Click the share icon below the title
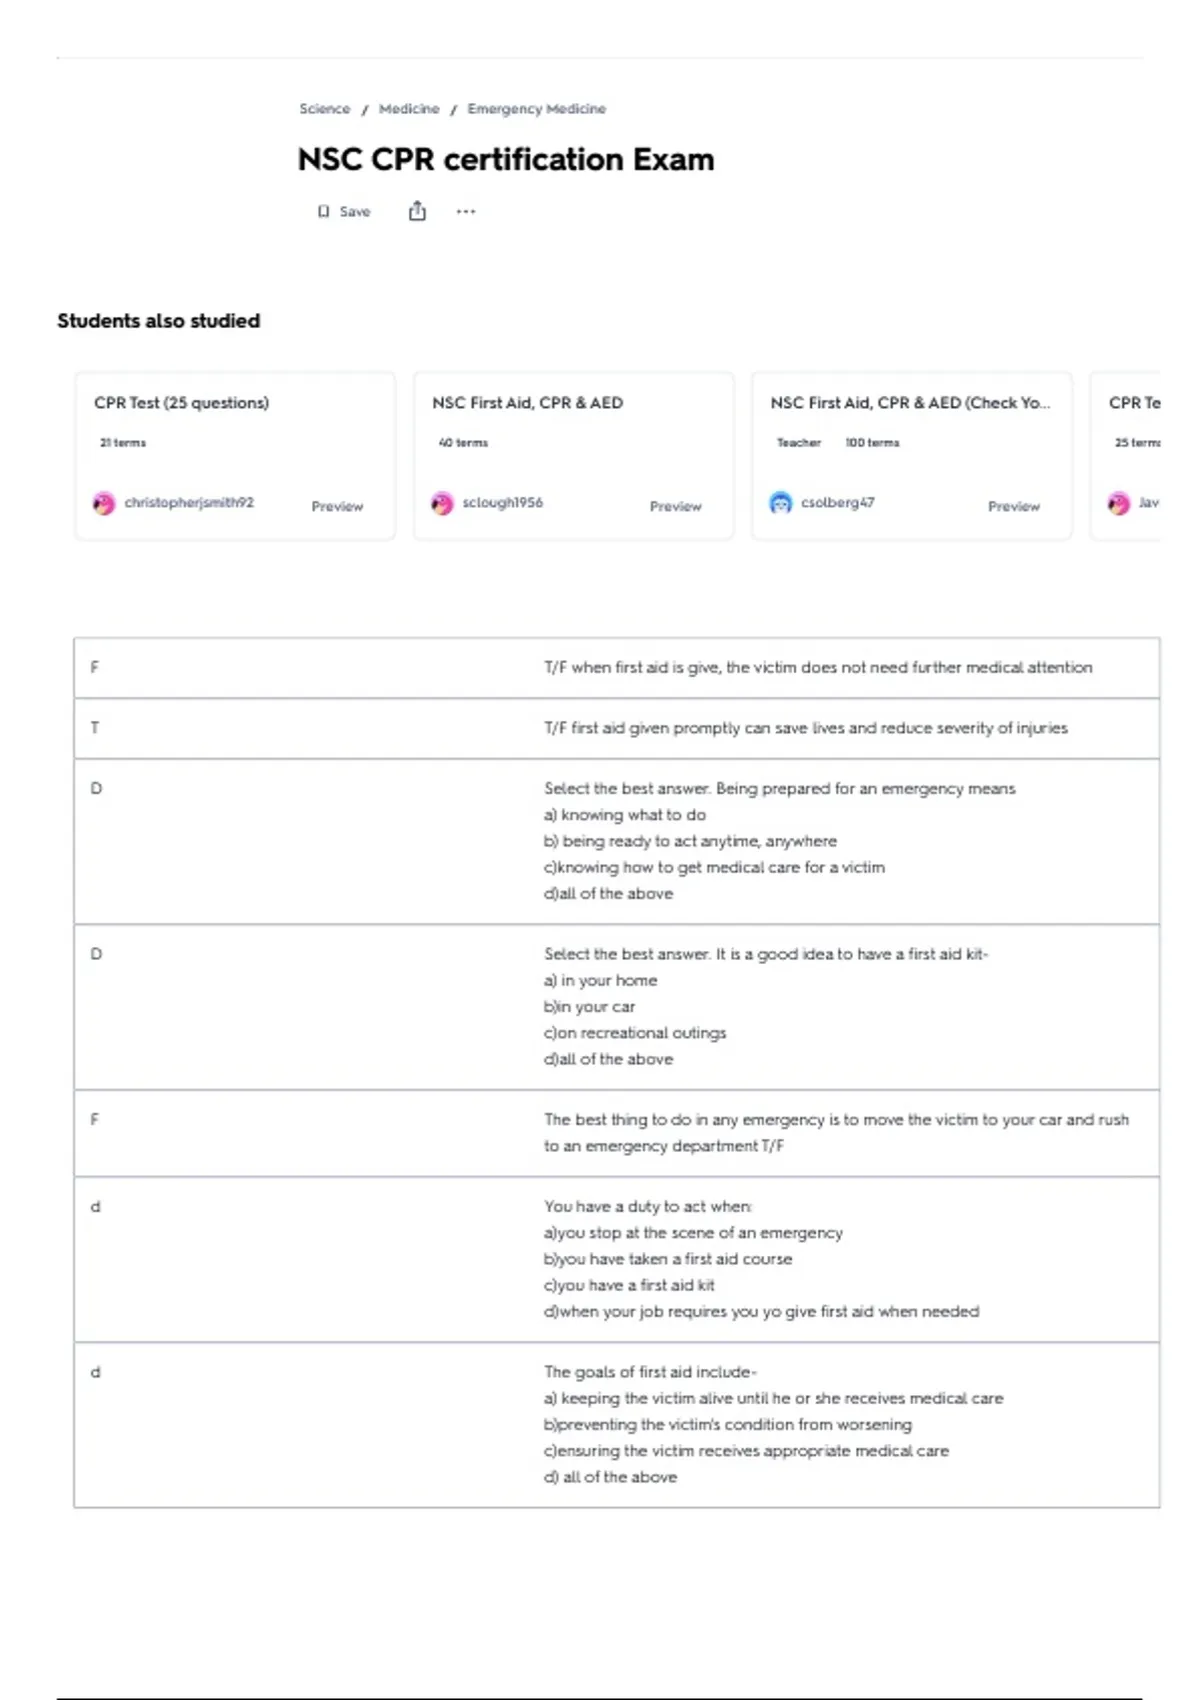Screen dimensions: 1200x1700 click(x=417, y=211)
